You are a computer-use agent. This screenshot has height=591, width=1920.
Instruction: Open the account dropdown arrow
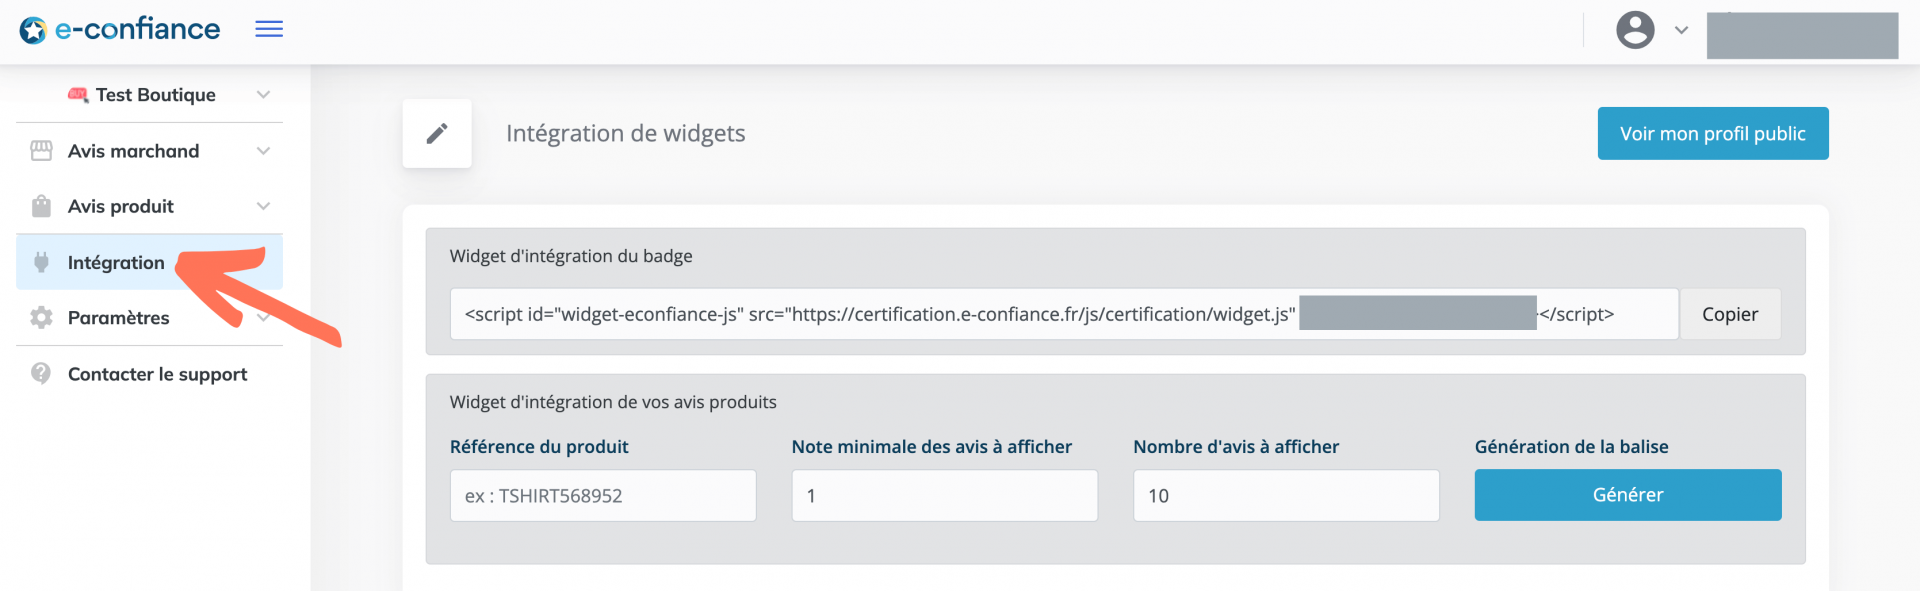1681,30
